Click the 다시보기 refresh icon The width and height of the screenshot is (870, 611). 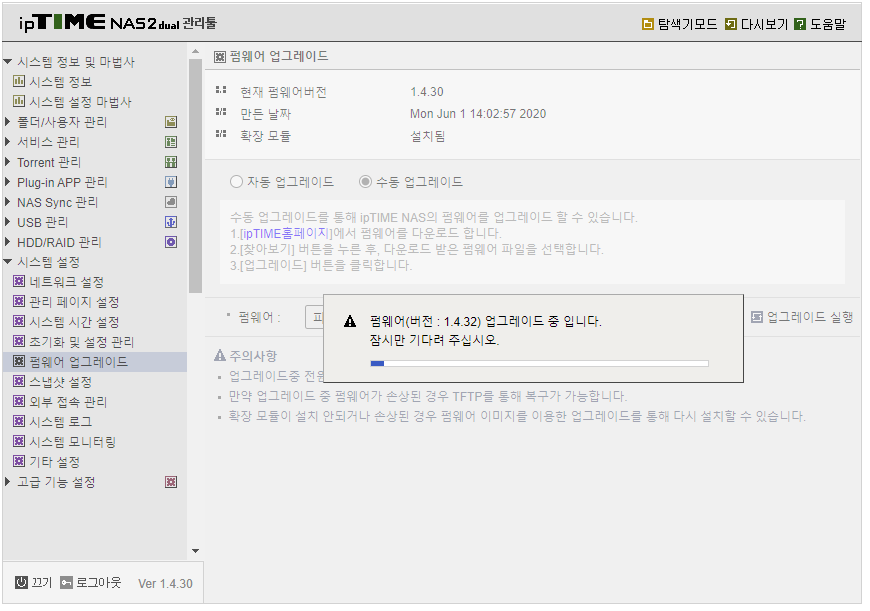click(731, 24)
